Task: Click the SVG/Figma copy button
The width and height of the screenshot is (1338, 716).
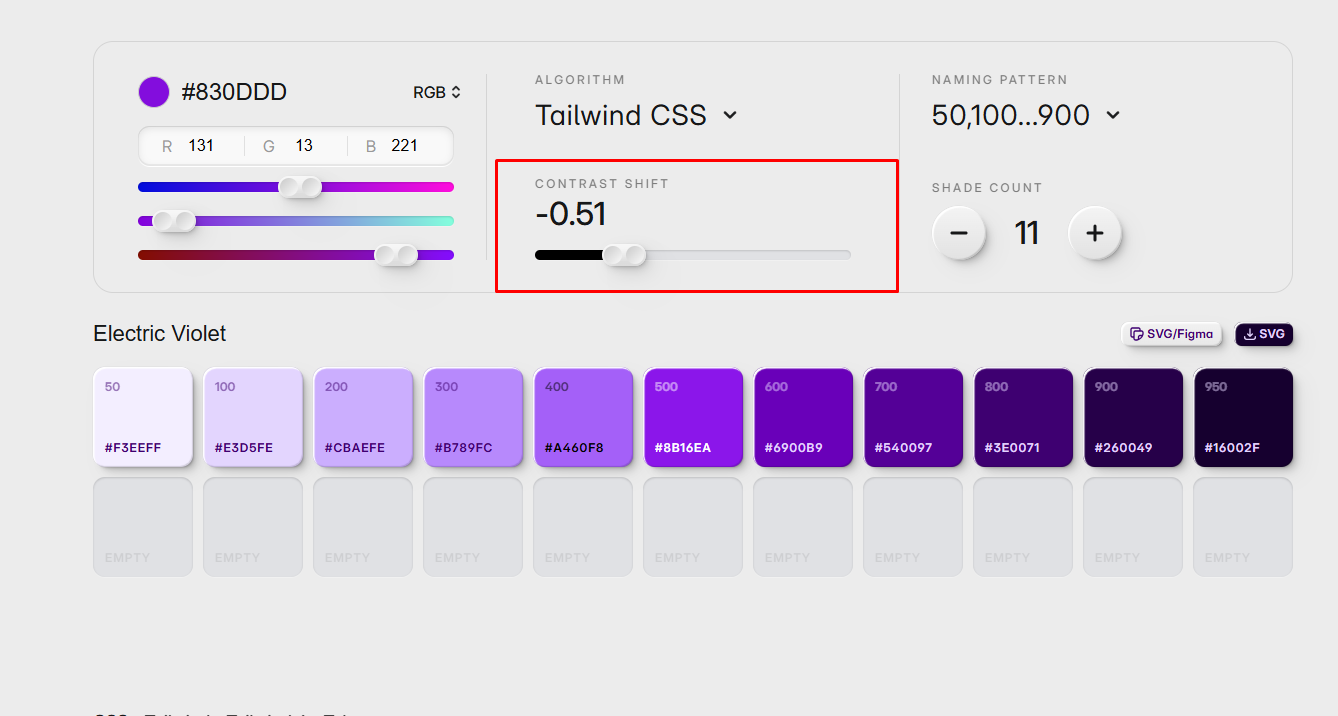Action: pyautogui.click(x=1171, y=334)
